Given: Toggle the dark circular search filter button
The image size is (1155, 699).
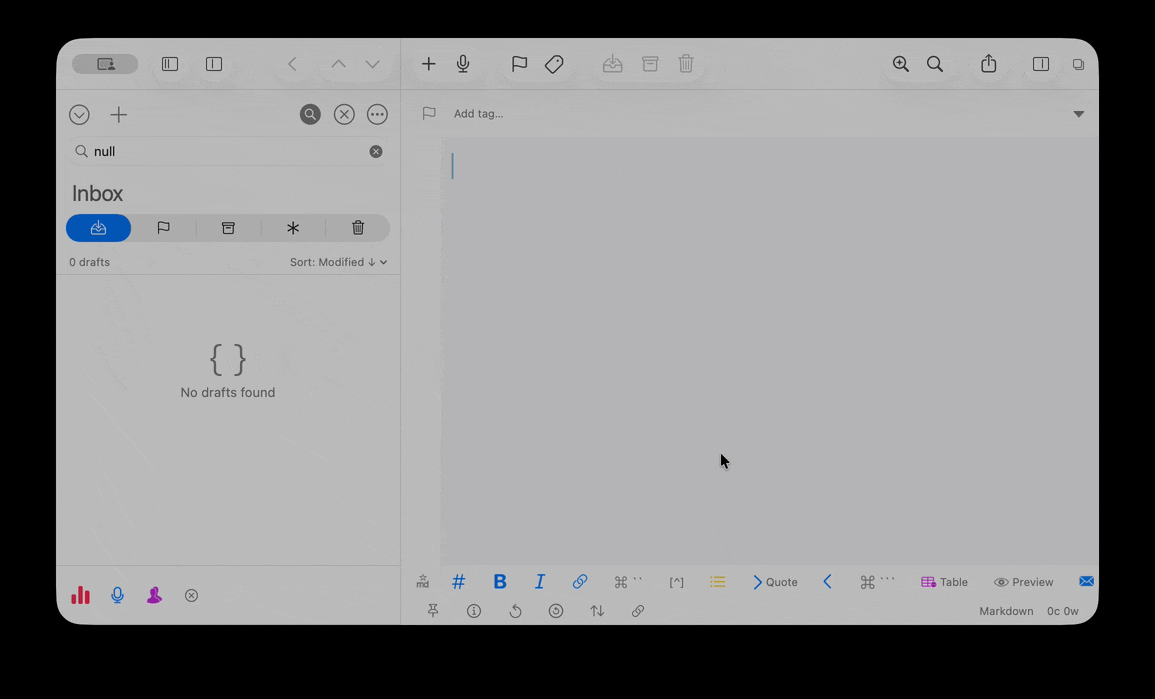Looking at the screenshot, I should click(x=310, y=114).
